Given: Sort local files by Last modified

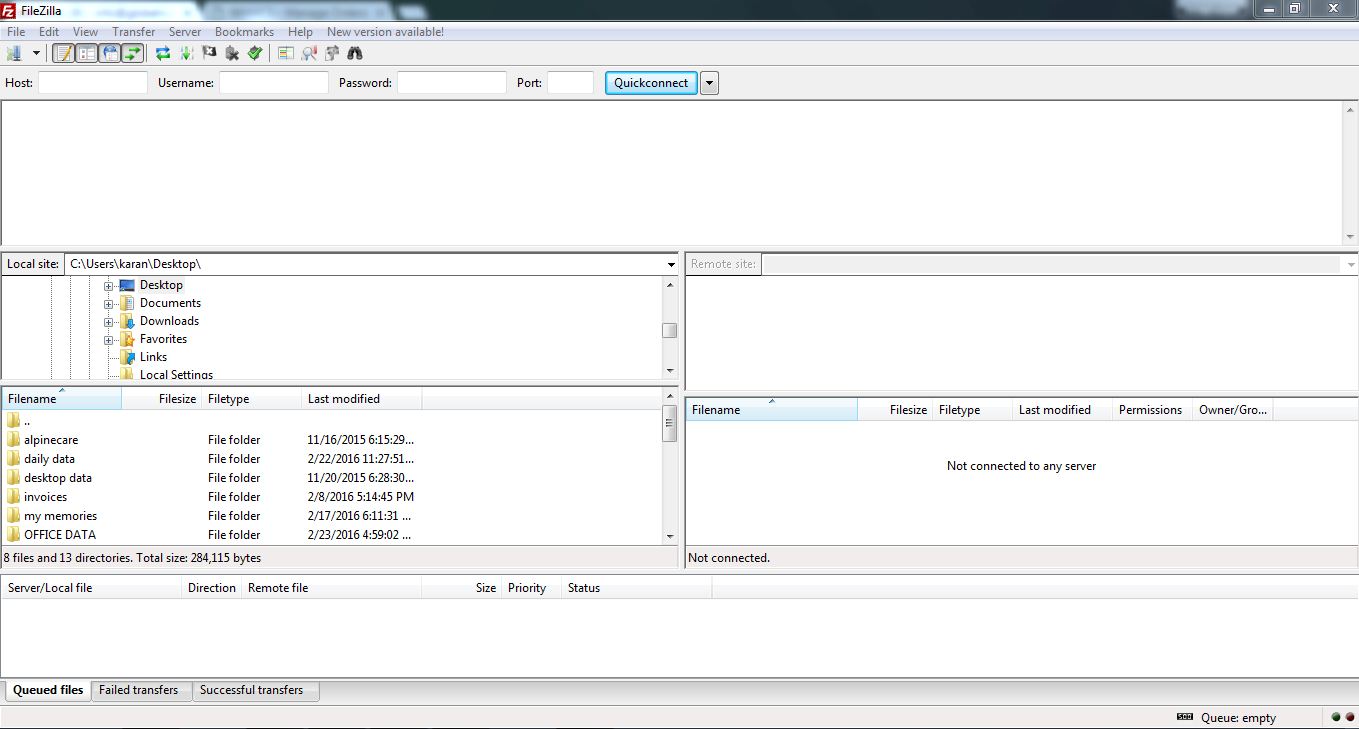Looking at the screenshot, I should pos(362,399).
